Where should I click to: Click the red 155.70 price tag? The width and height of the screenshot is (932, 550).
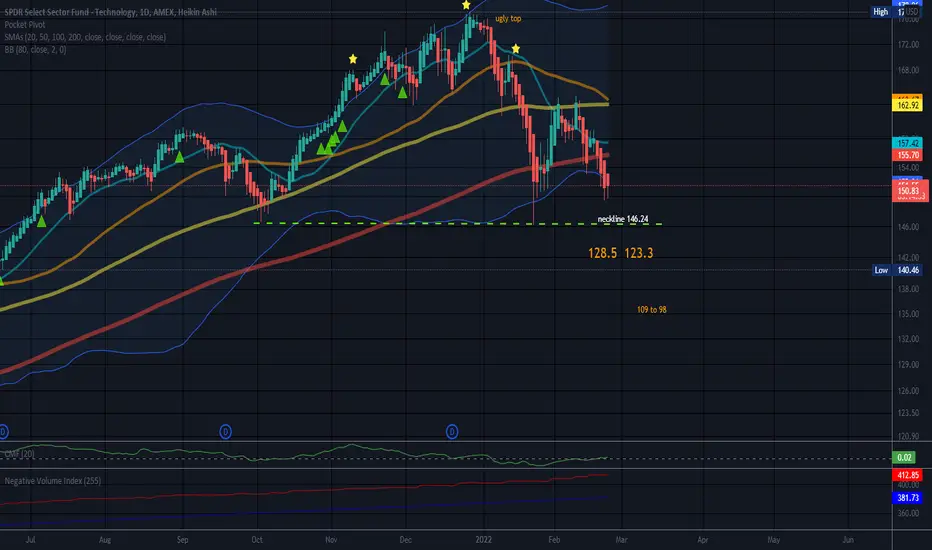click(x=908, y=155)
